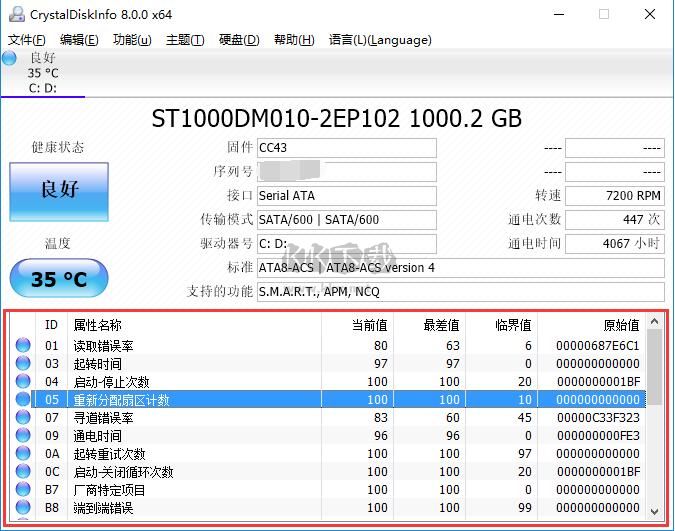
Task: Select the 端到端错误 attribute row
Action: click(x=328, y=508)
